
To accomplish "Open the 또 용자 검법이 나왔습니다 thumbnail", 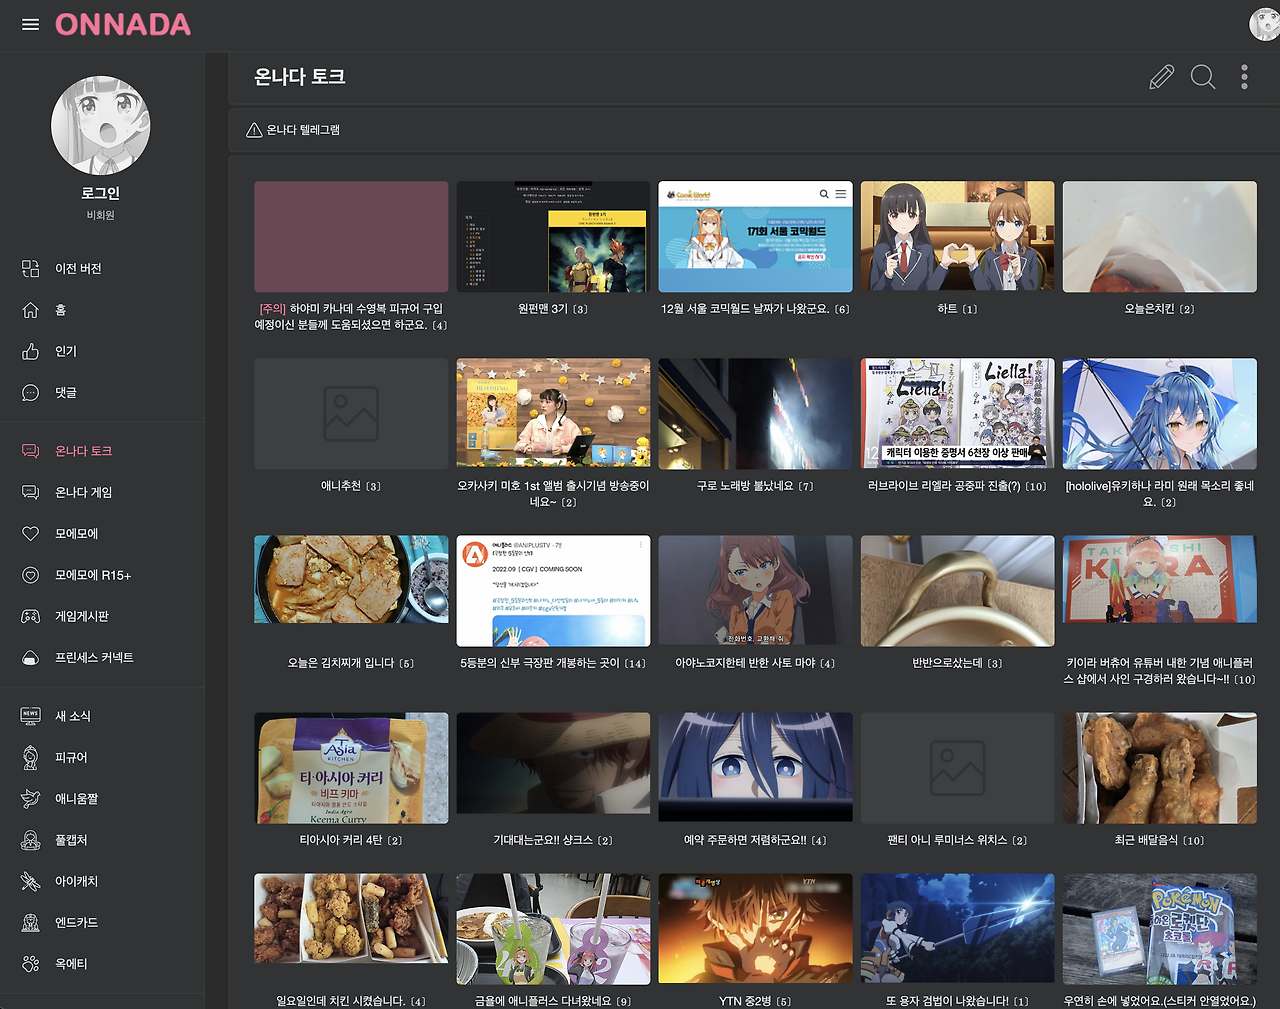I will coord(957,929).
